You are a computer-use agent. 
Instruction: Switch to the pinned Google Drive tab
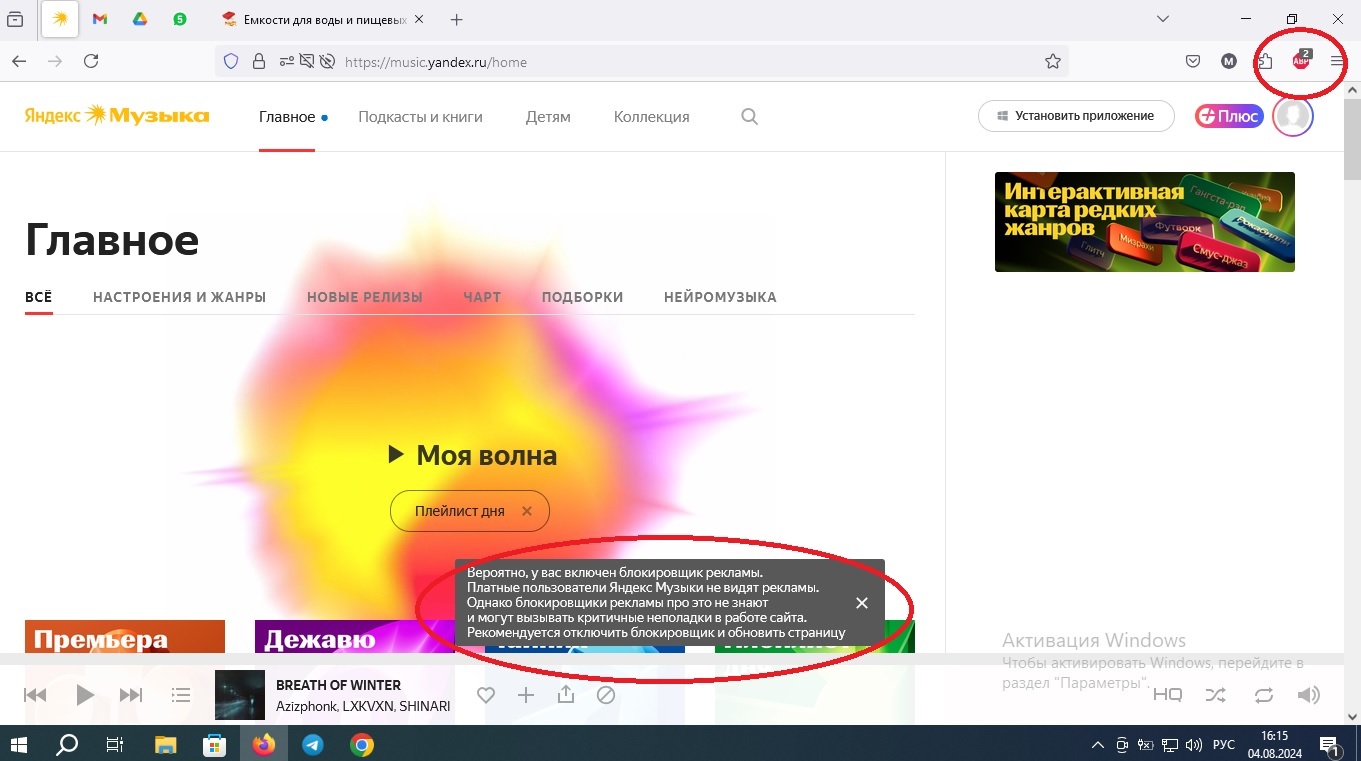click(x=140, y=19)
